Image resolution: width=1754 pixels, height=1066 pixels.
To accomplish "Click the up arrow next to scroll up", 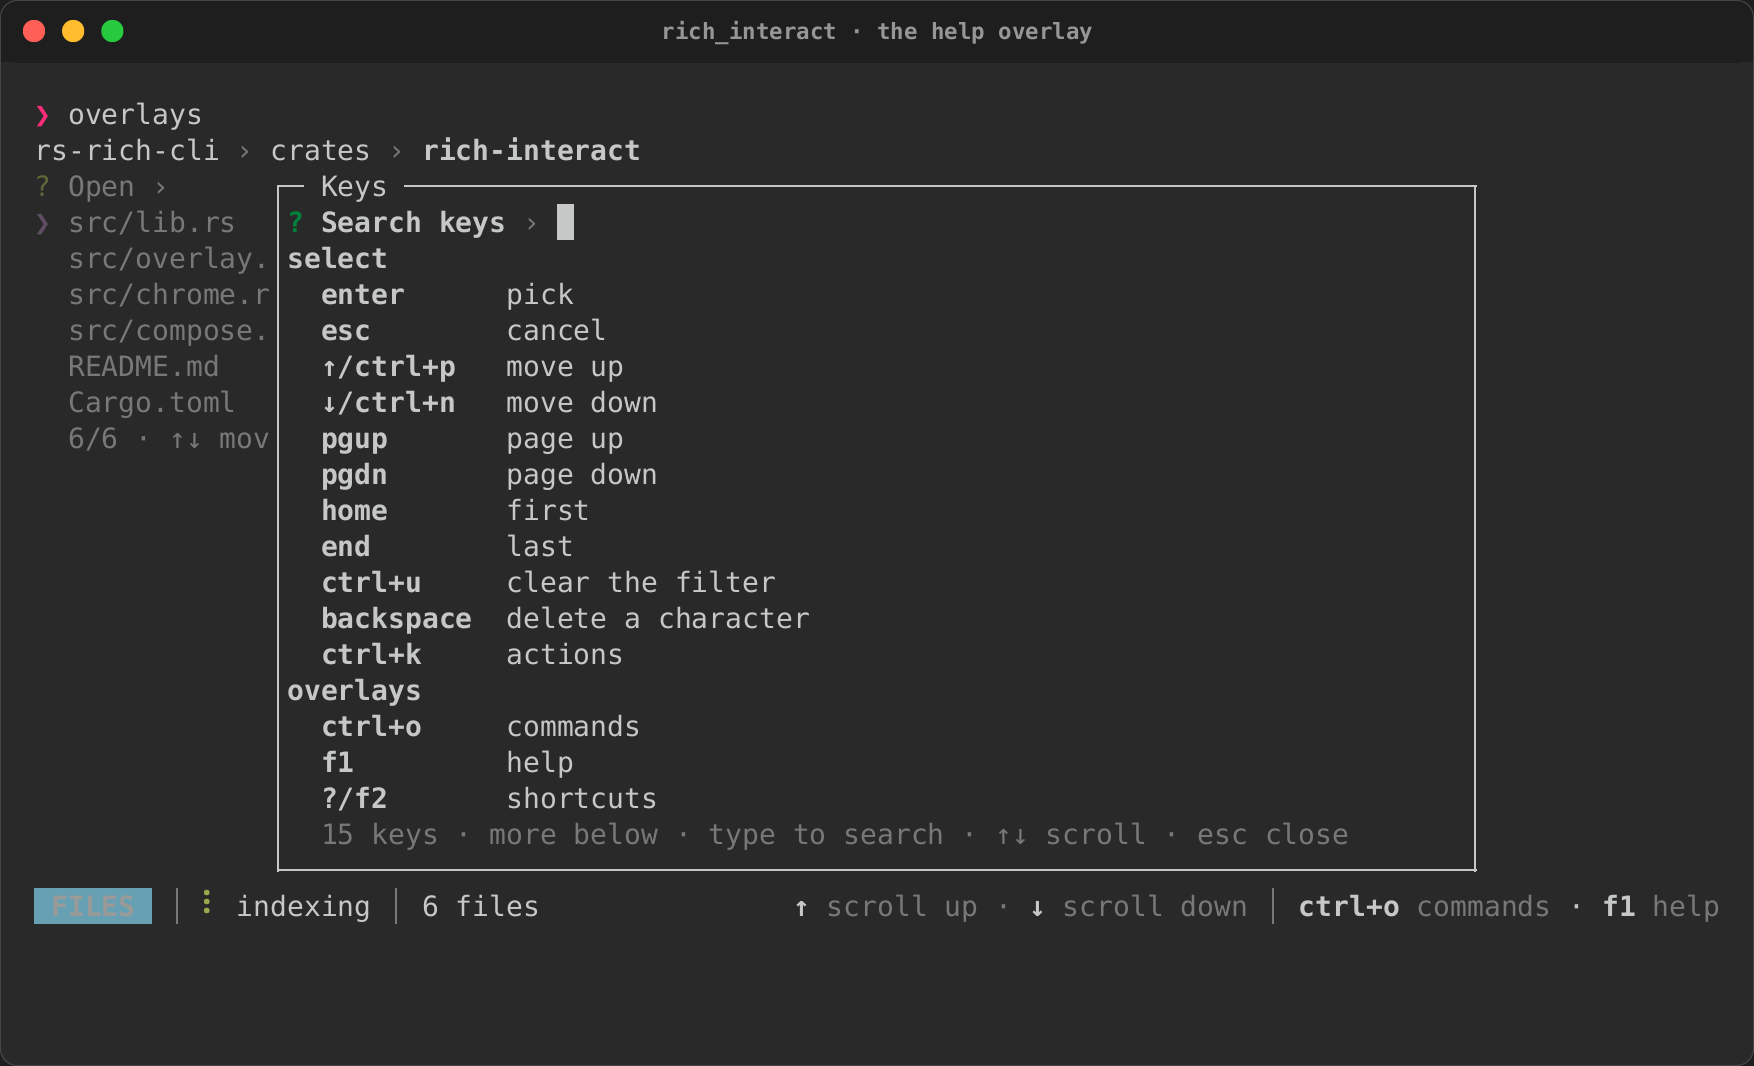I will [801, 907].
